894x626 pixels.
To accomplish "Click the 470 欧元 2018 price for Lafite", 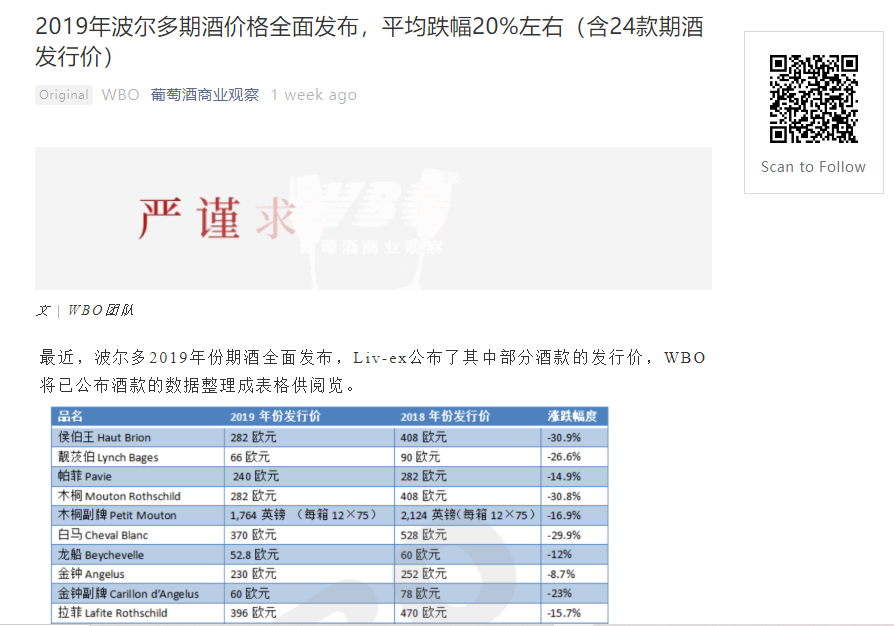I will 424,613.
